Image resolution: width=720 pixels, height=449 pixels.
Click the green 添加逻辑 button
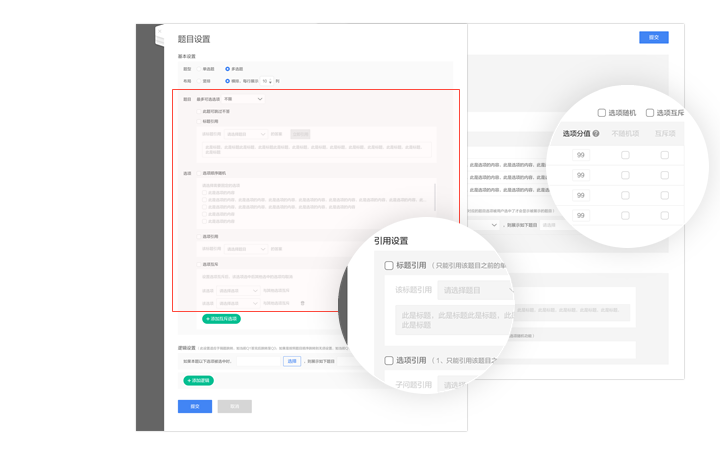199,381
